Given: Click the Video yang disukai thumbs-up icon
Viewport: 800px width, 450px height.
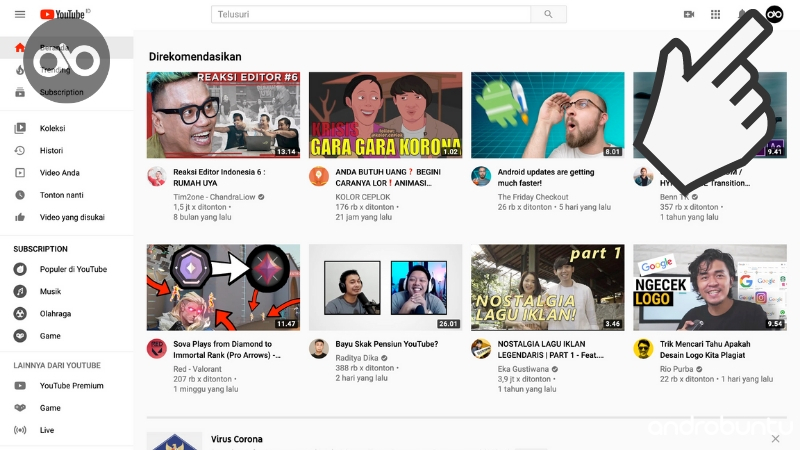Looking at the screenshot, I should pyautogui.click(x=20, y=217).
